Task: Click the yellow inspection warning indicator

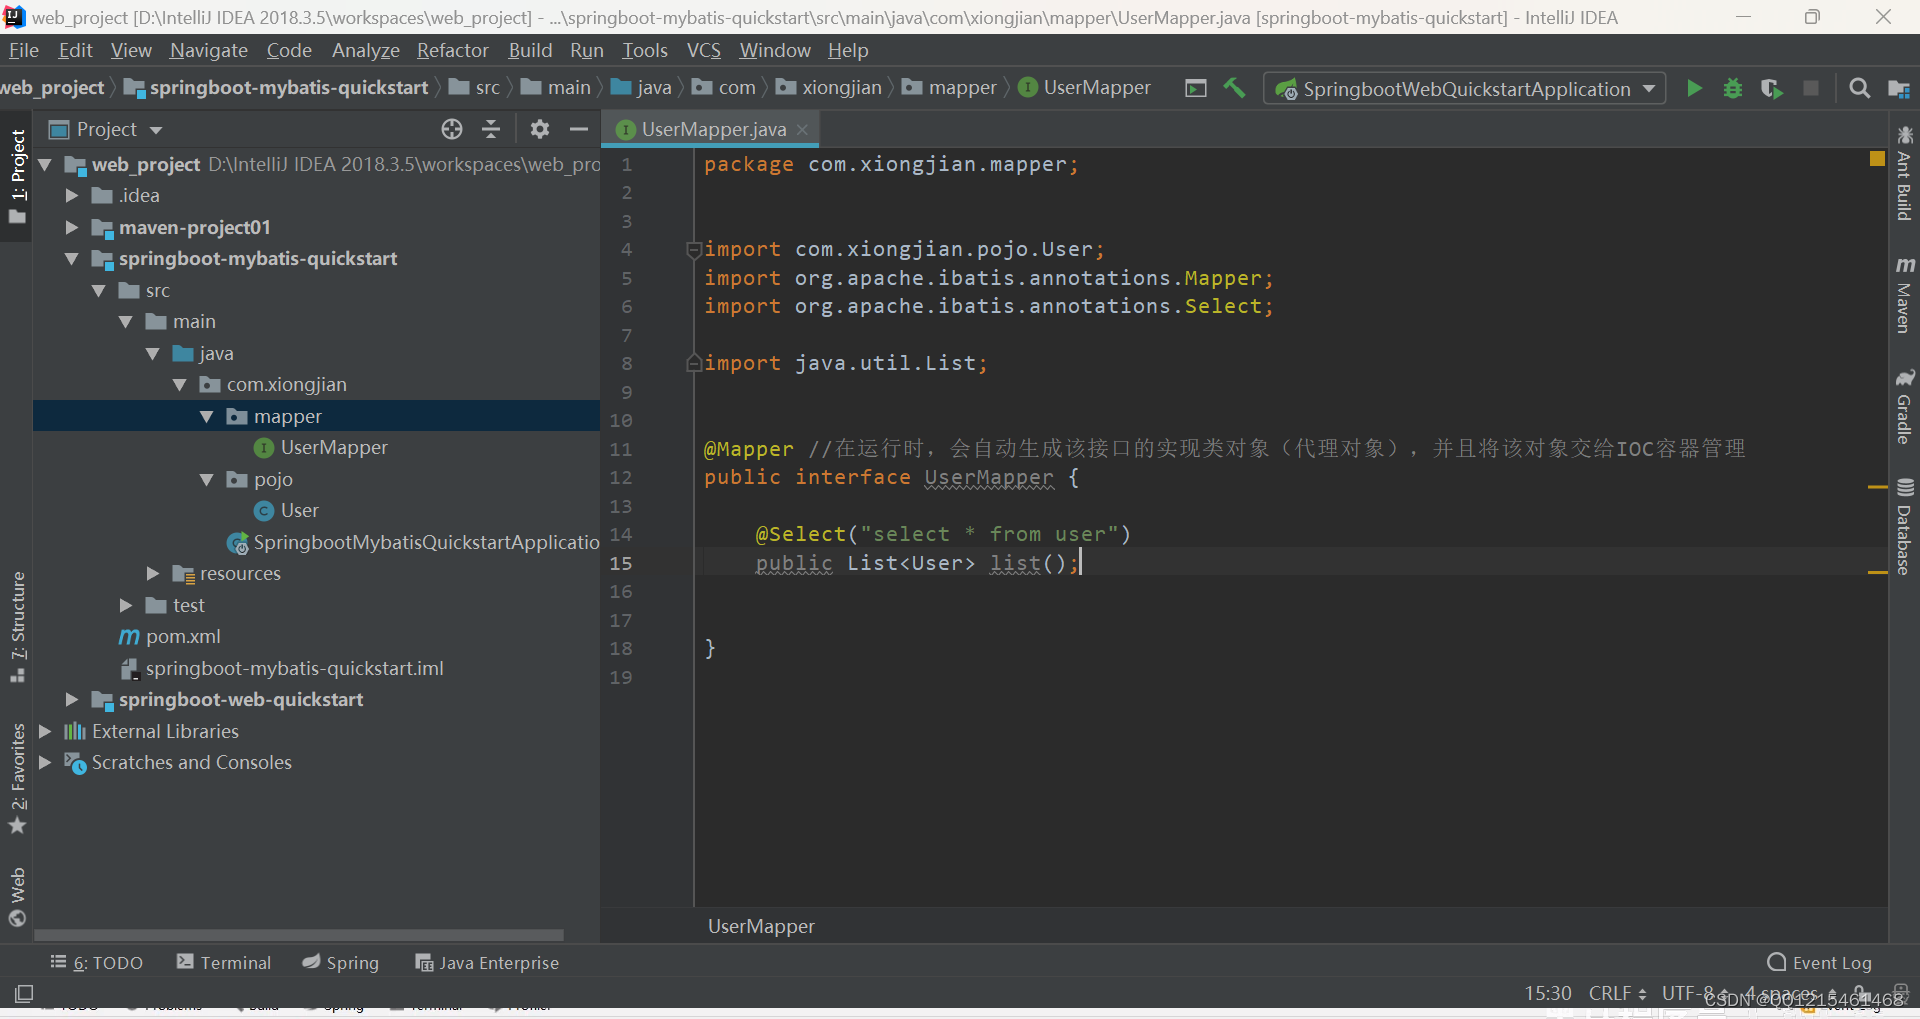Action: pos(1877,159)
